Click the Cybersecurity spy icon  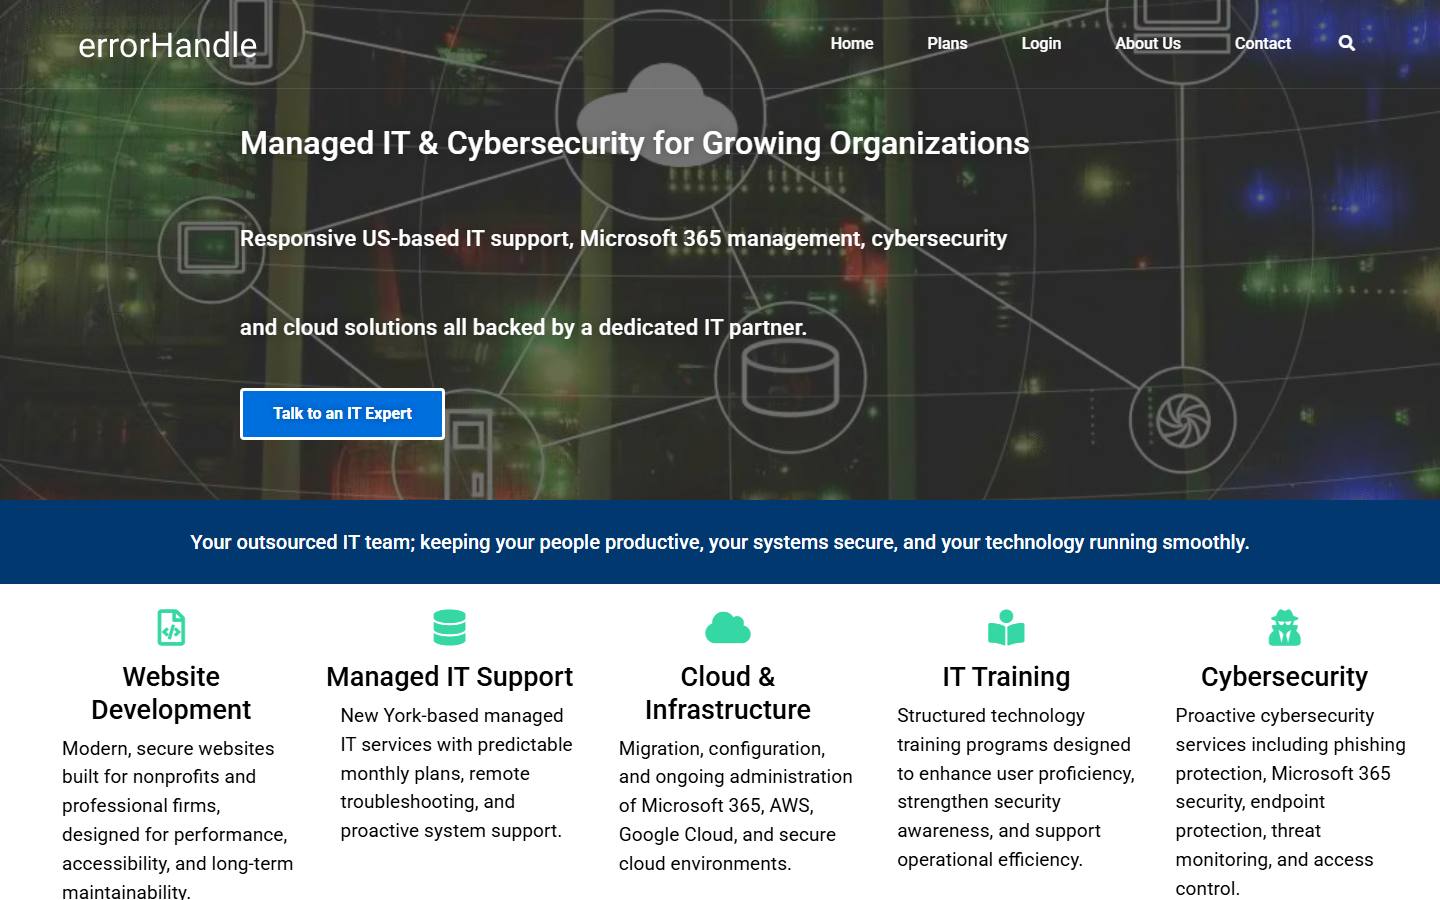[1284, 628]
